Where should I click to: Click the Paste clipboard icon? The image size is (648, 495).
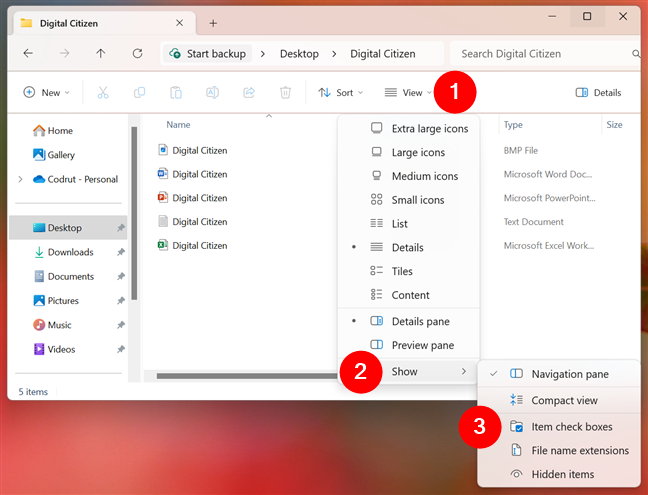[176, 93]
